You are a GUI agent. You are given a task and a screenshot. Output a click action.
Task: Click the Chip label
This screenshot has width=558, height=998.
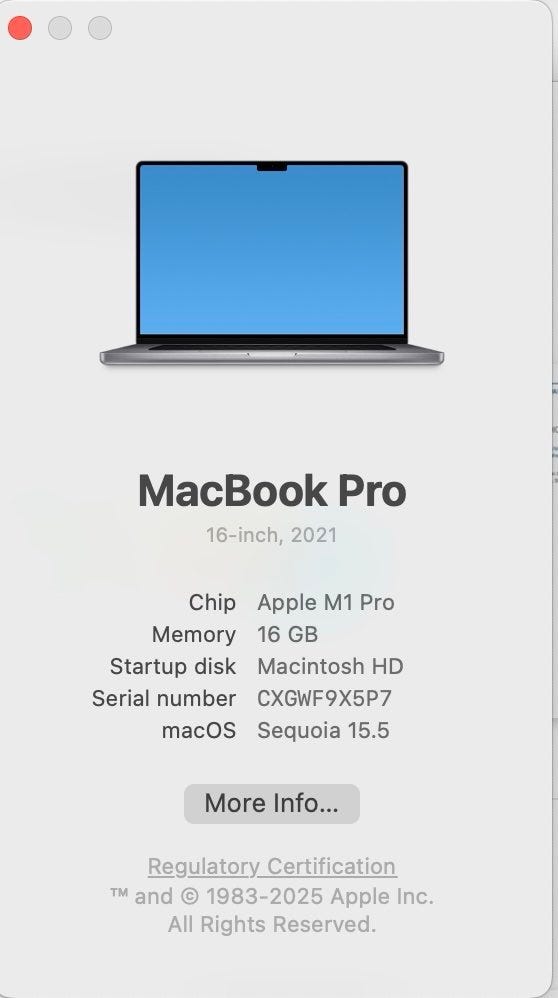point(212,603)
